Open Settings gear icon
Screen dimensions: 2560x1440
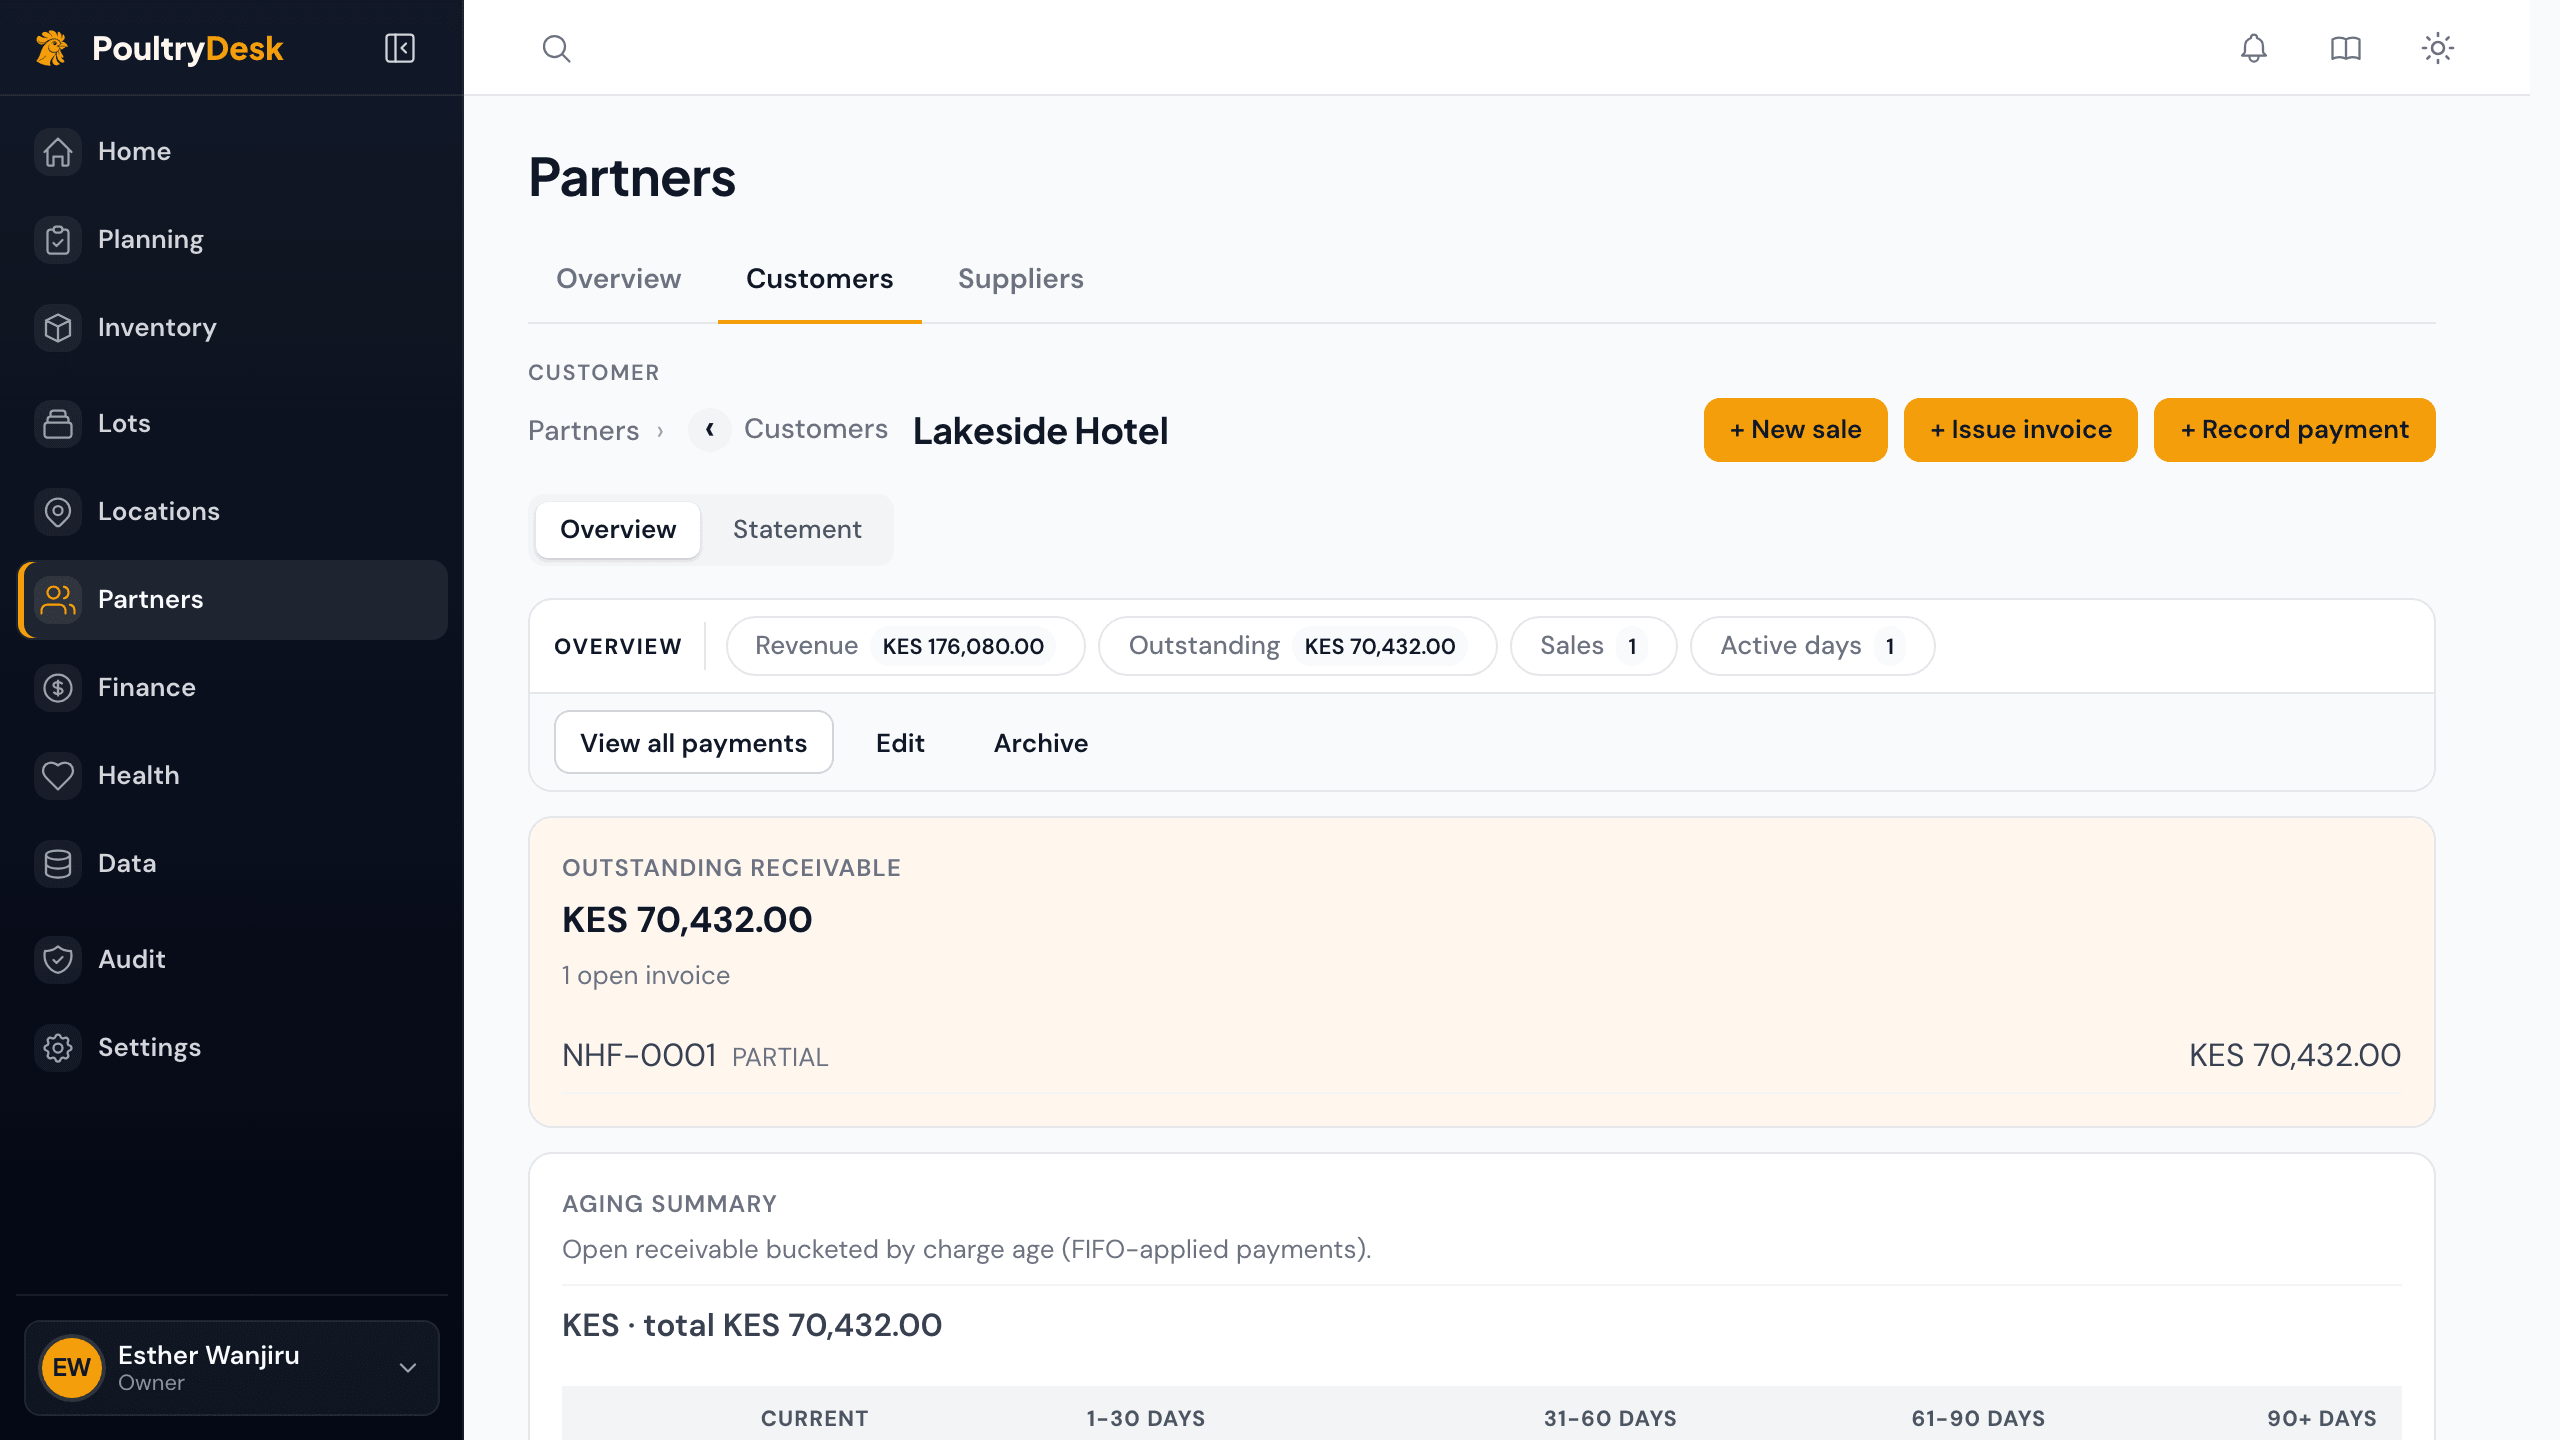[58, 1048]
